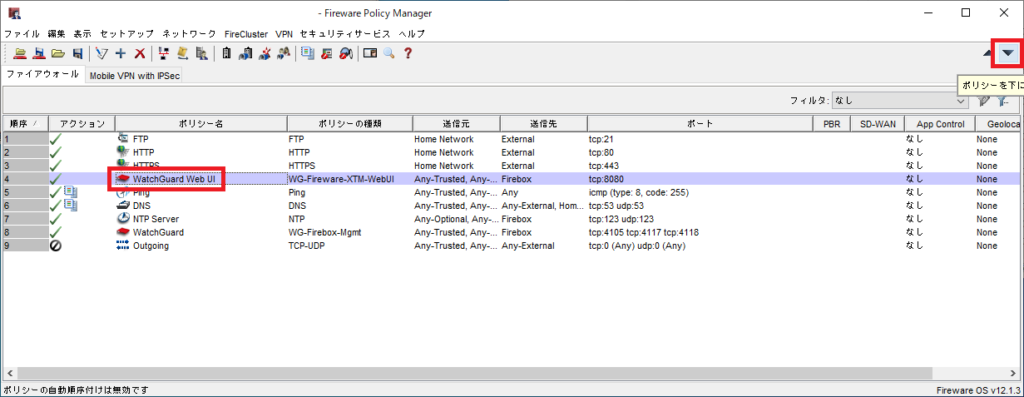Sort by the ポリシーの種類 column header
Image resolution: width=1024 pixels, height=397 pixels.
(350, 123)
